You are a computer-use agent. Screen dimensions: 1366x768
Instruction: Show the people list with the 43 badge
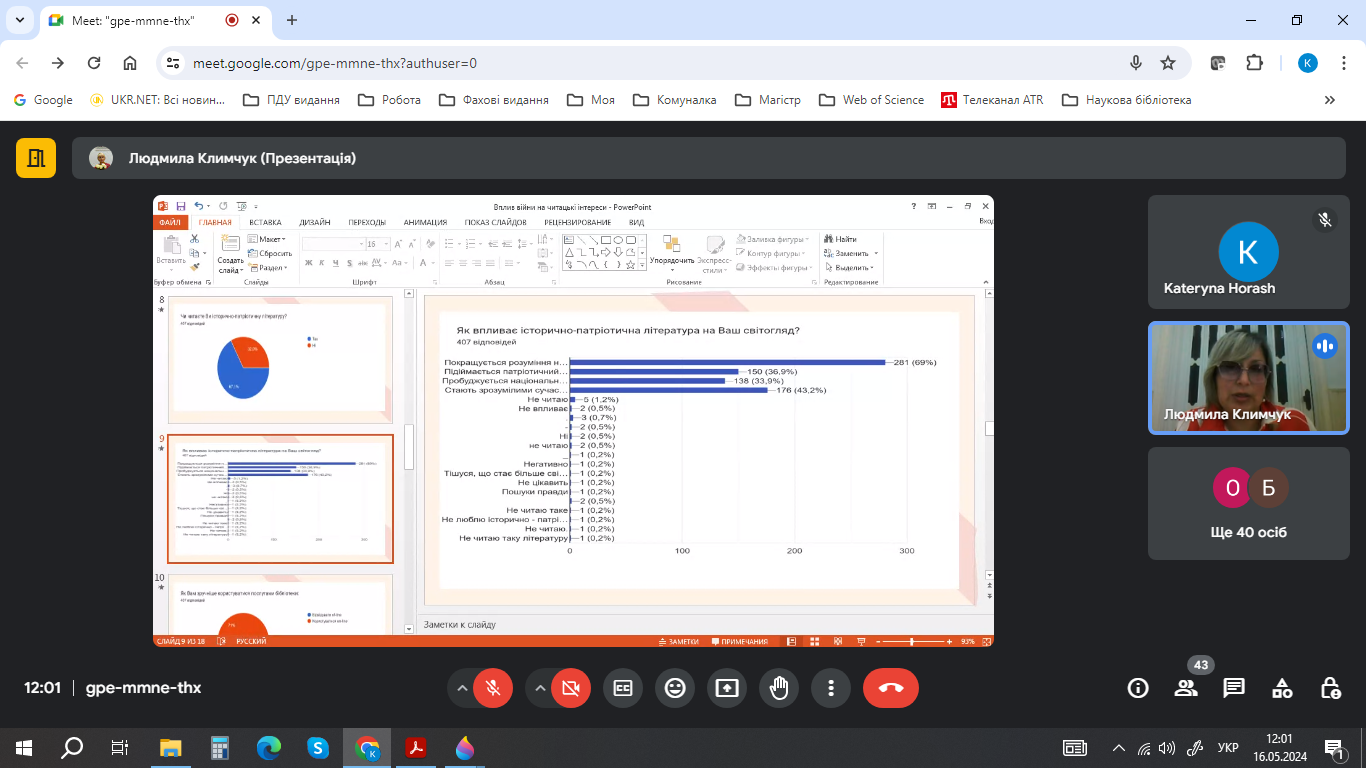(x=1186, y=688)
